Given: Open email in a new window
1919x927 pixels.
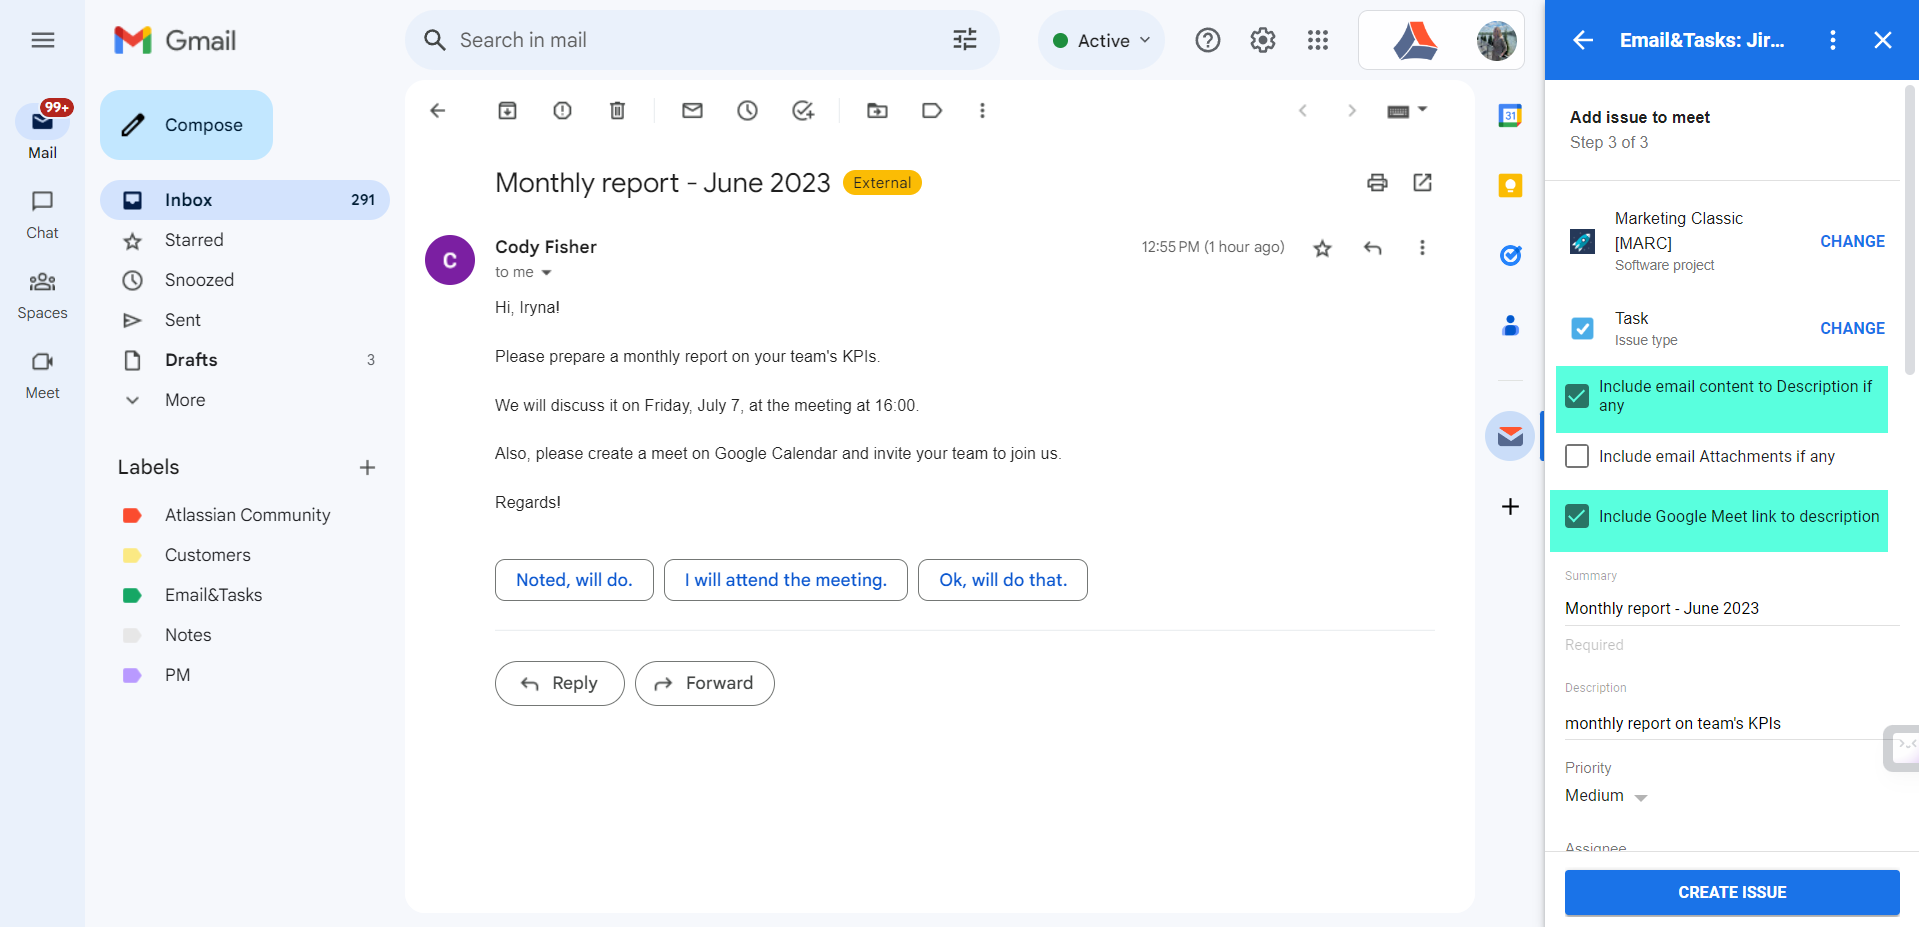Looking at the screenshot, I should click(1422, 182).
